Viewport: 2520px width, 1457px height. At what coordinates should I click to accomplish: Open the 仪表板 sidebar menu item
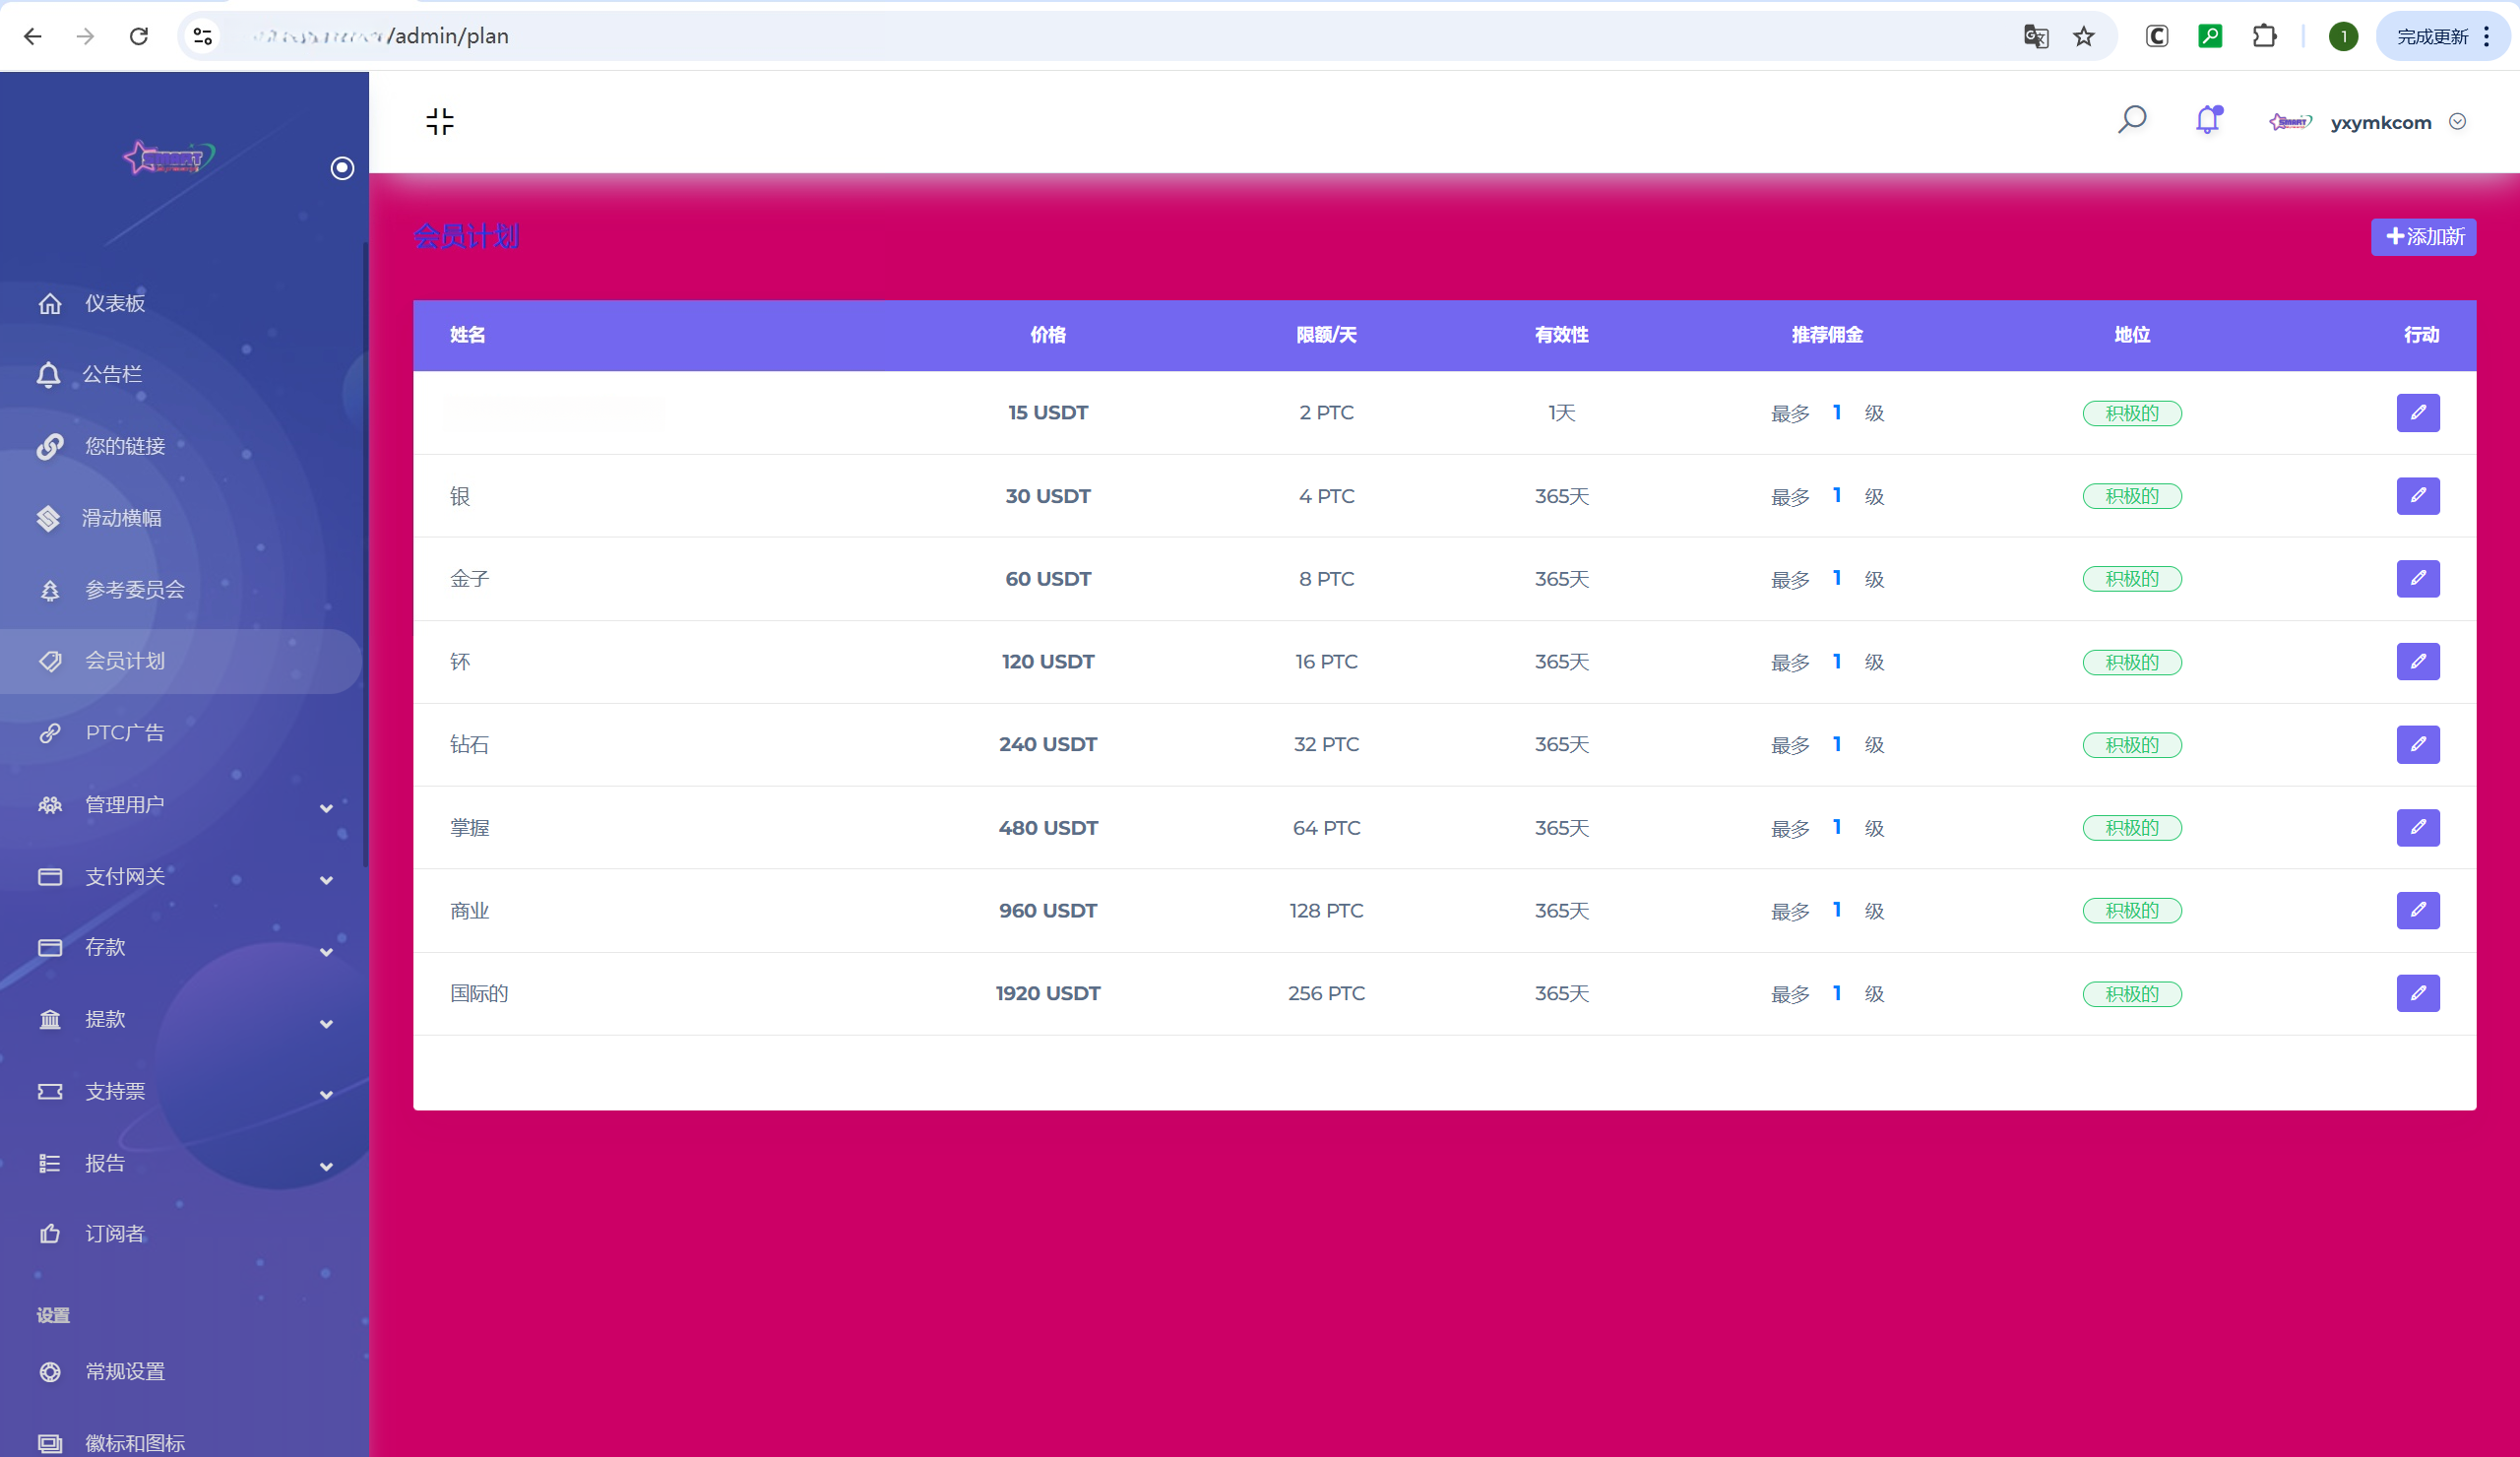coord(115,303)
